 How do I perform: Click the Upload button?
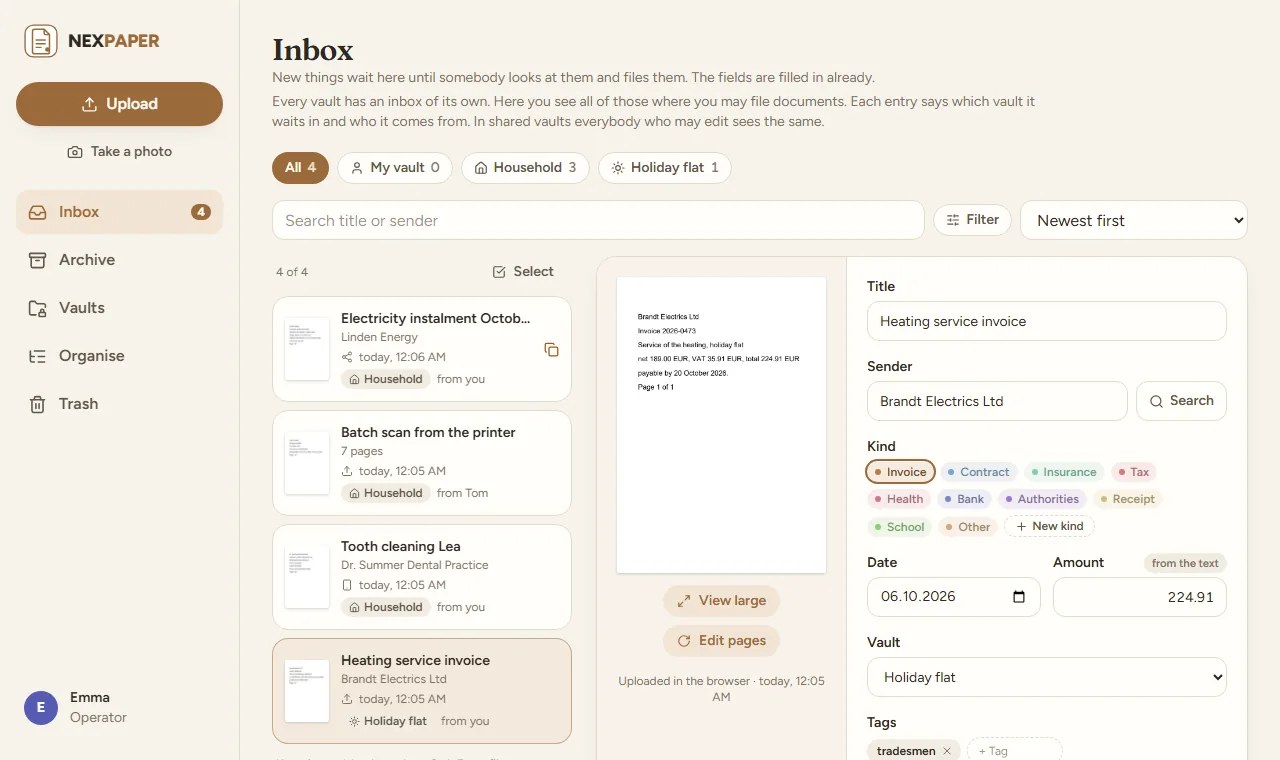point(119,104)
